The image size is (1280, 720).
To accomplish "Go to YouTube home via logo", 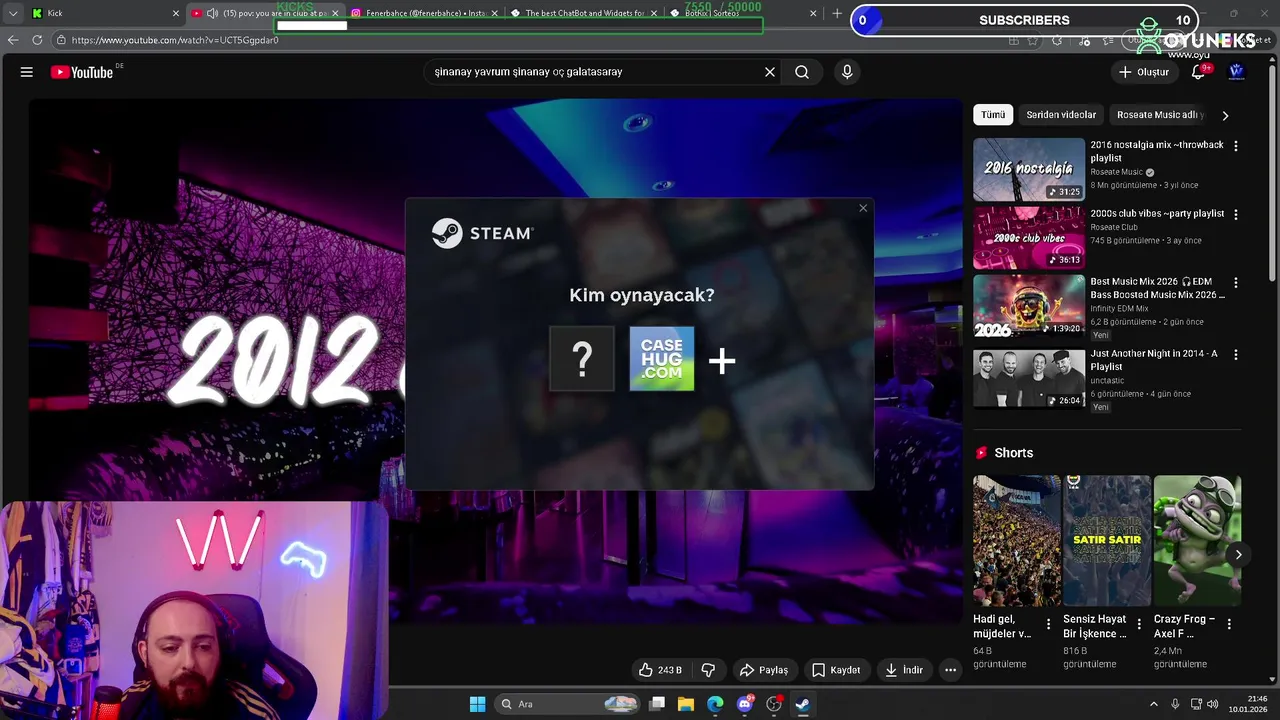I will click(x=82, y=72).
